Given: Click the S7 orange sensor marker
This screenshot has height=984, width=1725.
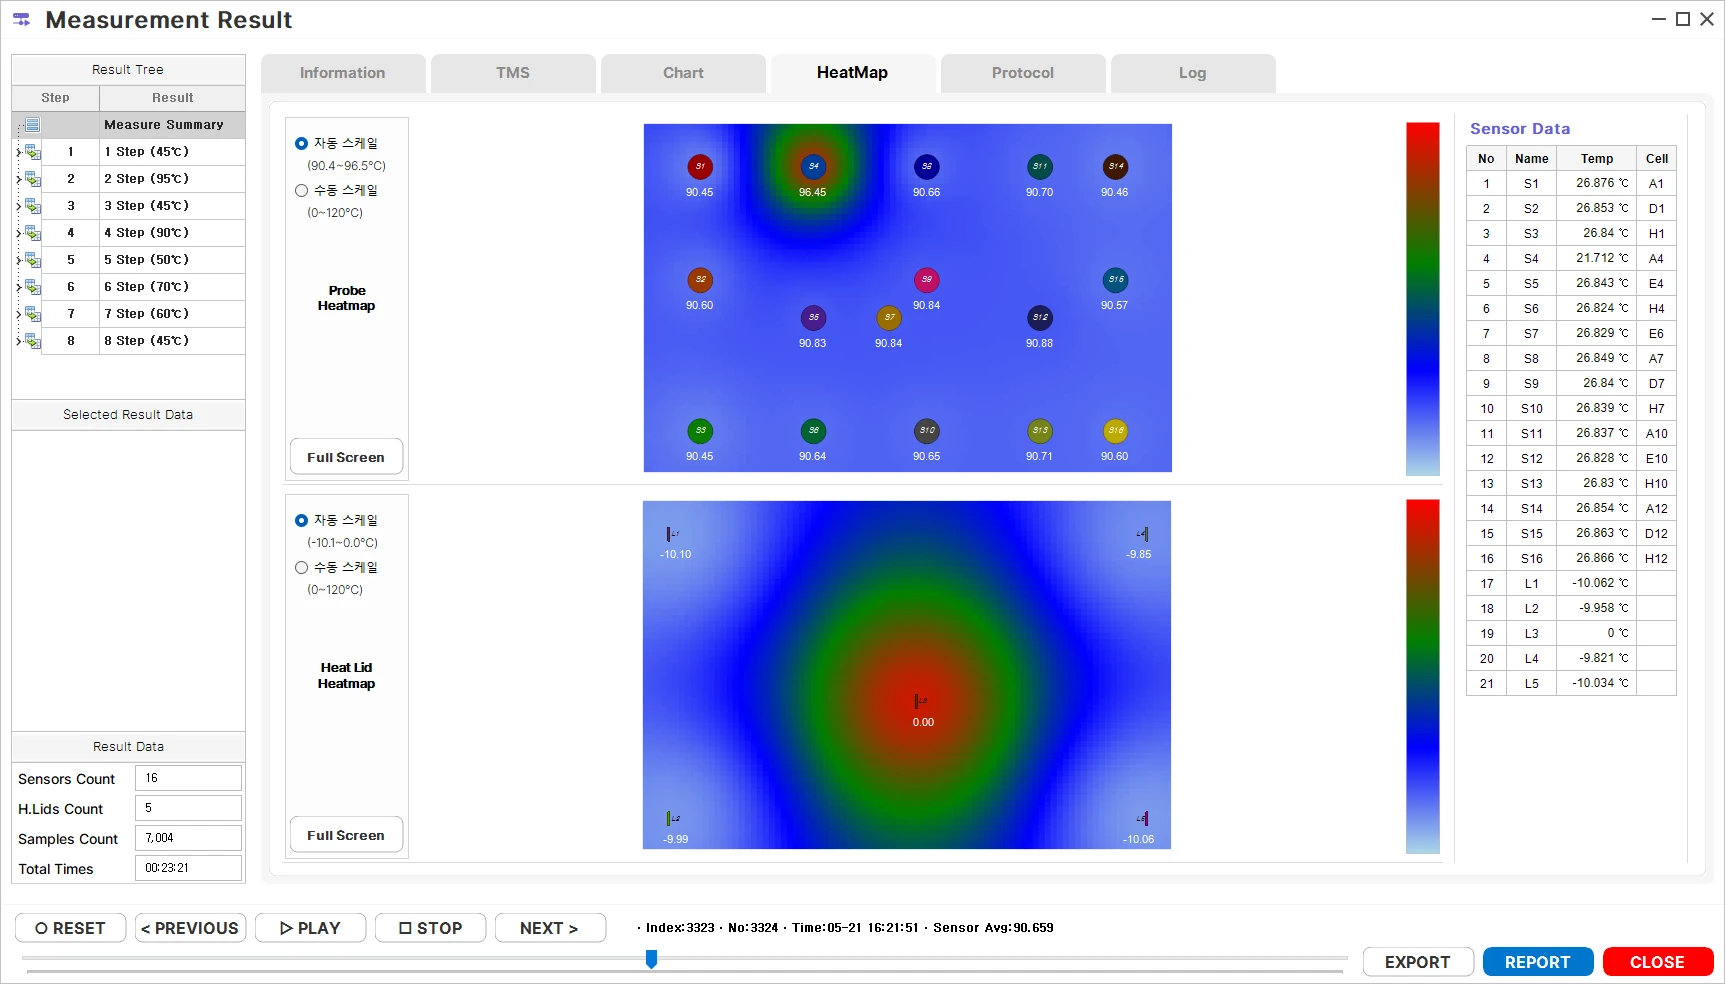Looking at the screenshot, I should pos(889,318).
